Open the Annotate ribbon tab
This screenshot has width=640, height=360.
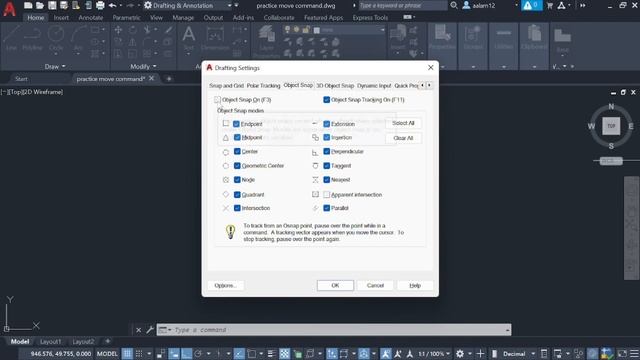pyautogui.click(x=91, y=18)
